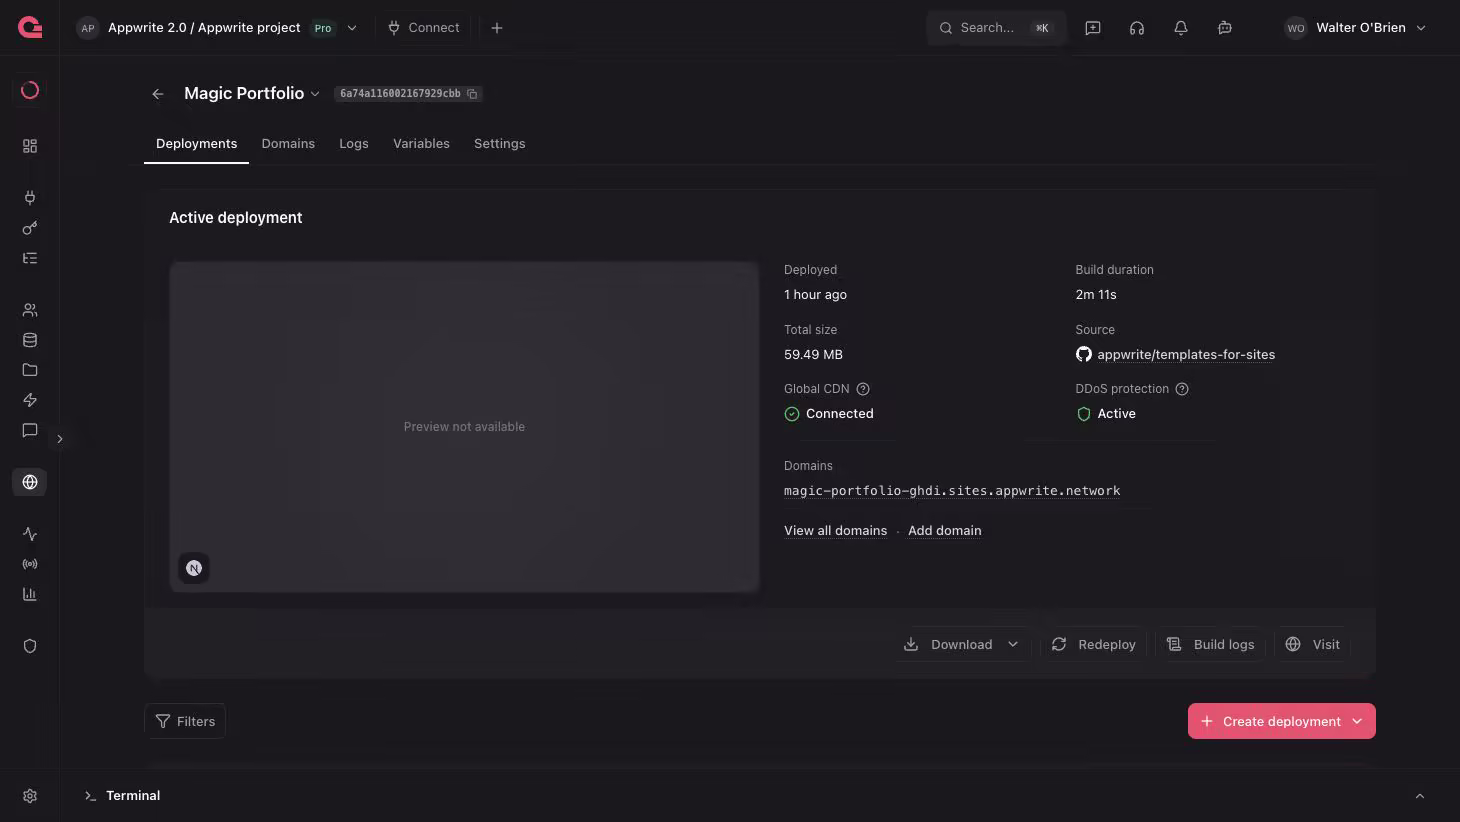Click the Connected CDN status
1460x822 pixels.
pyautogui.click(x=829, y=414)
